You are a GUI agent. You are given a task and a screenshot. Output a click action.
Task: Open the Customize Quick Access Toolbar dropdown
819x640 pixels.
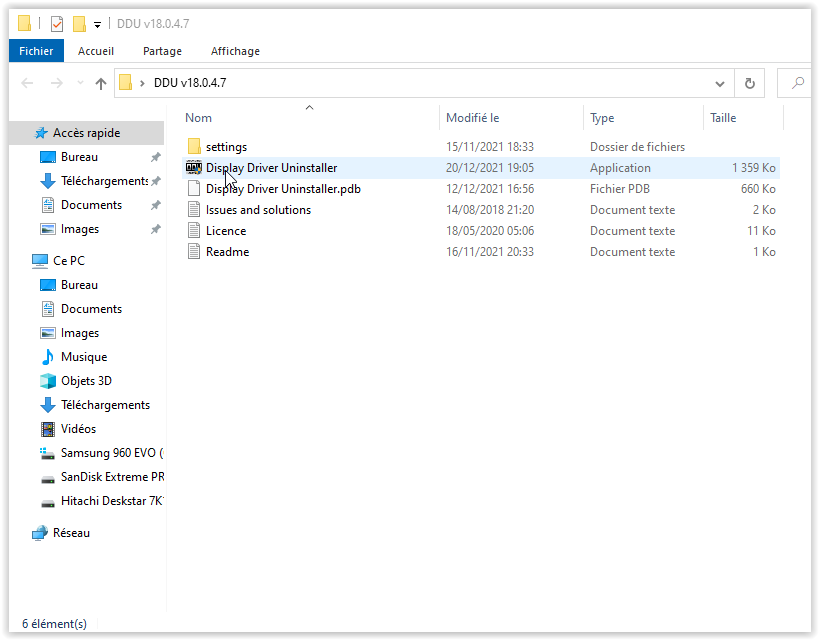point(97,24)
